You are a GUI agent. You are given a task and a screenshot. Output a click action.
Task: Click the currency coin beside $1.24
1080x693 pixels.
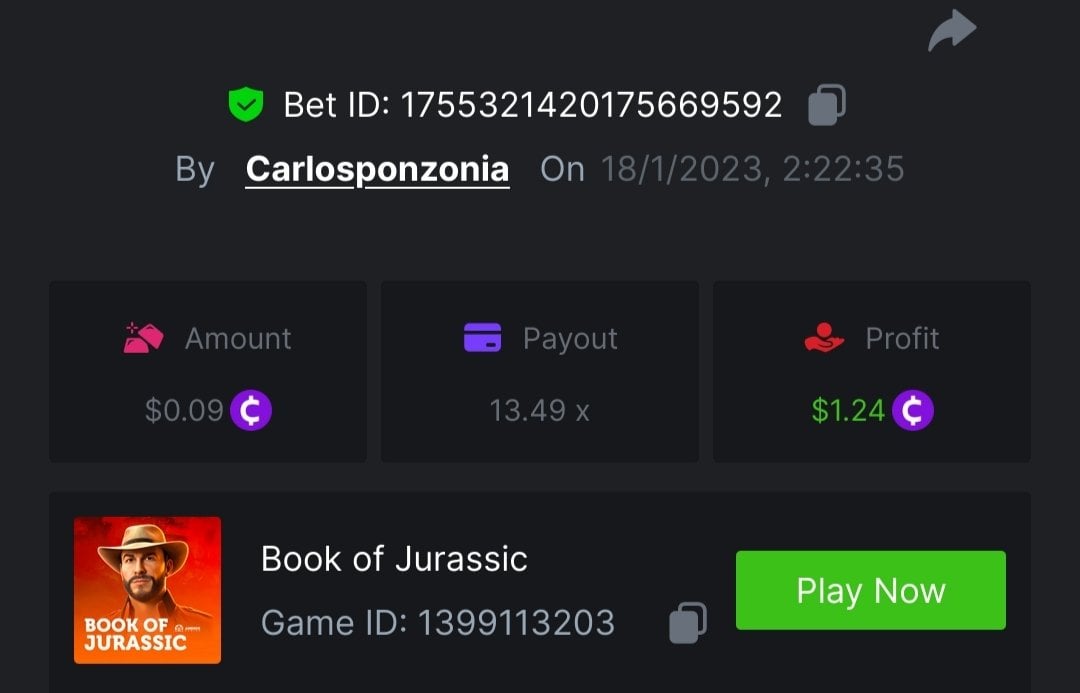tap(913, 410)
